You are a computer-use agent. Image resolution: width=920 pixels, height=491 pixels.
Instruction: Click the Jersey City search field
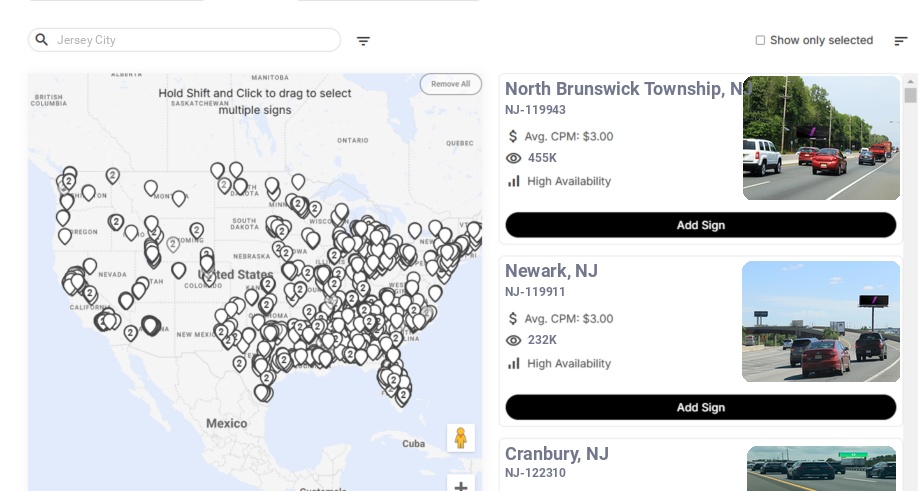pyautogui.click(x=195, y=40)
